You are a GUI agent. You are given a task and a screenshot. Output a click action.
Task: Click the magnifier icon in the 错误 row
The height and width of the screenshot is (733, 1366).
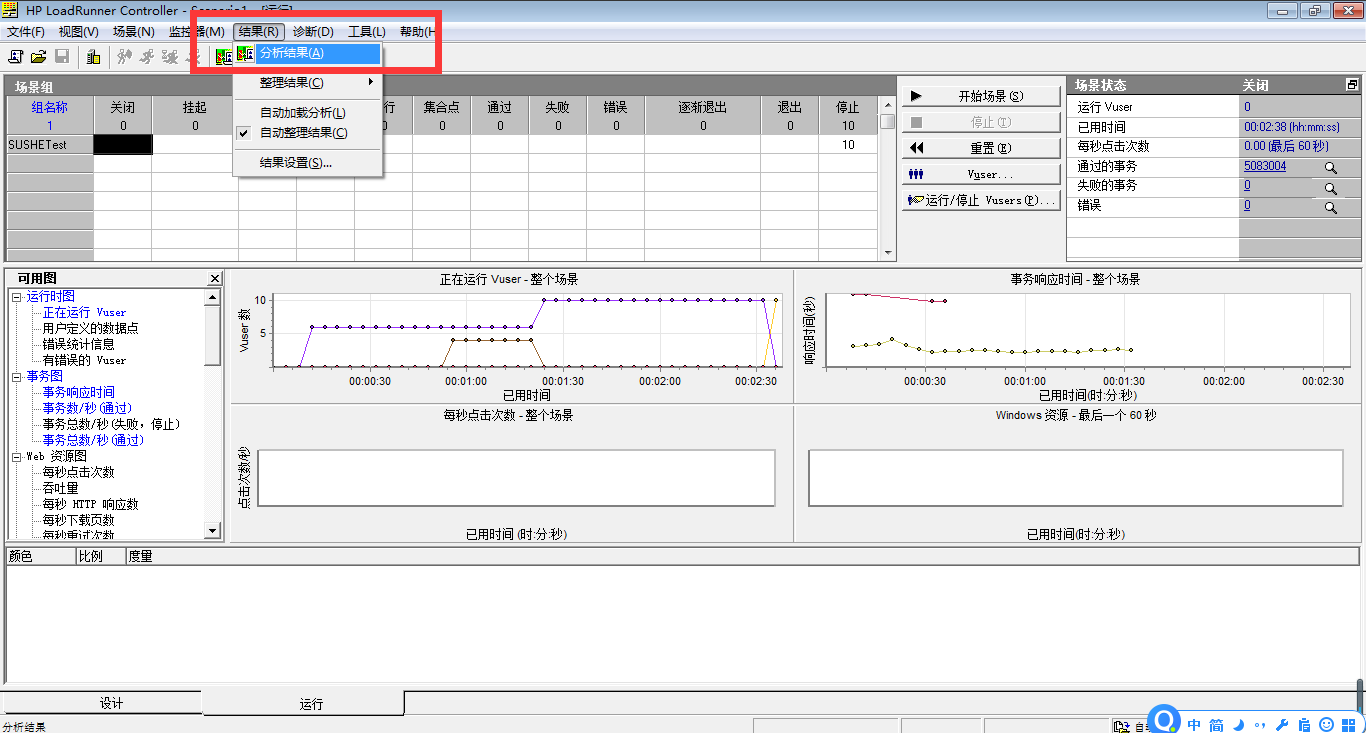[x=1331, y=207]
